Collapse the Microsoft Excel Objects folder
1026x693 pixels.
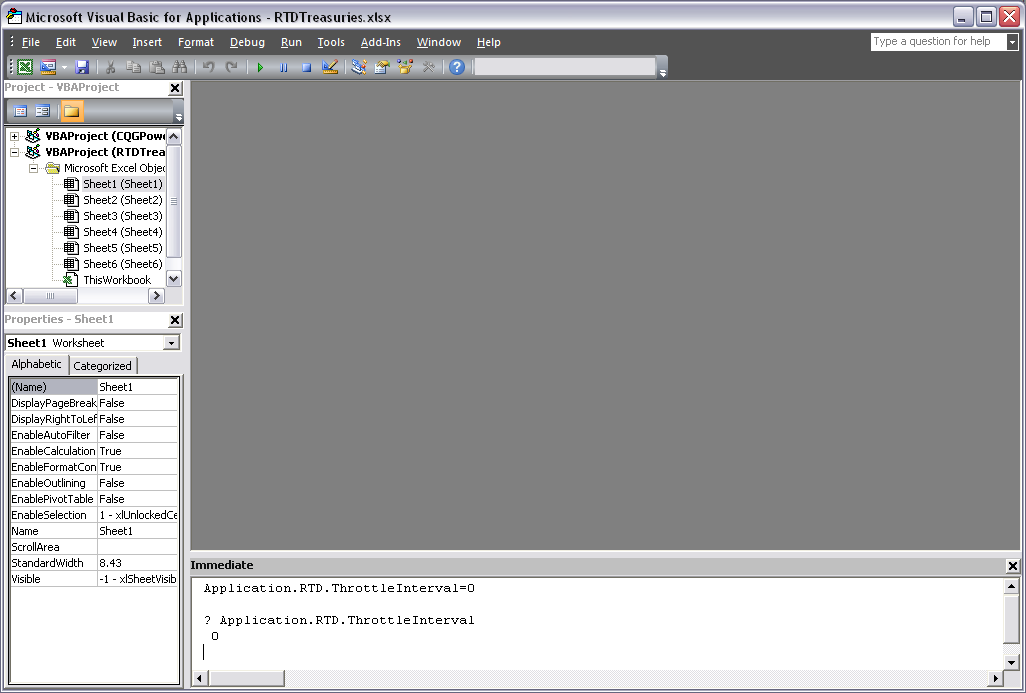tap(33, 168)
